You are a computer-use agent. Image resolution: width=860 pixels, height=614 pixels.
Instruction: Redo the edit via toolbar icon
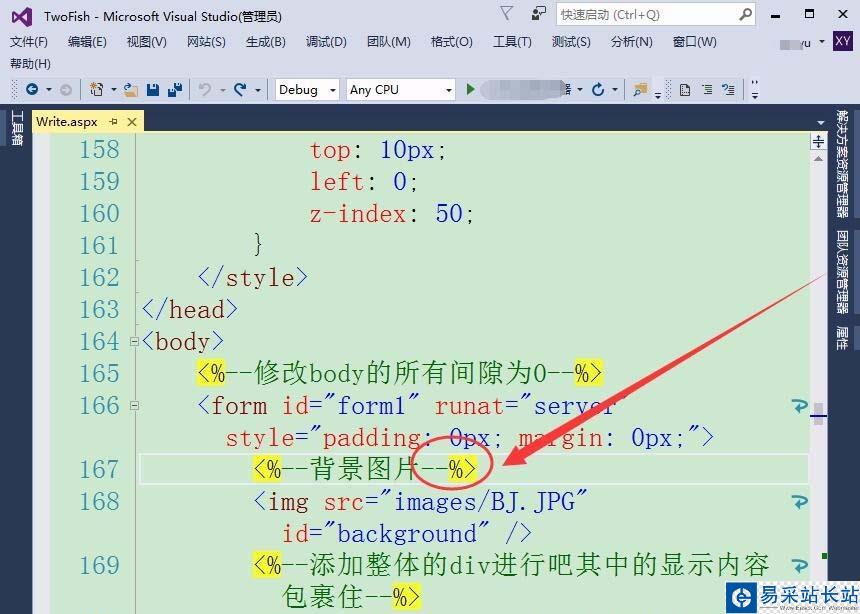click(240, 89)
